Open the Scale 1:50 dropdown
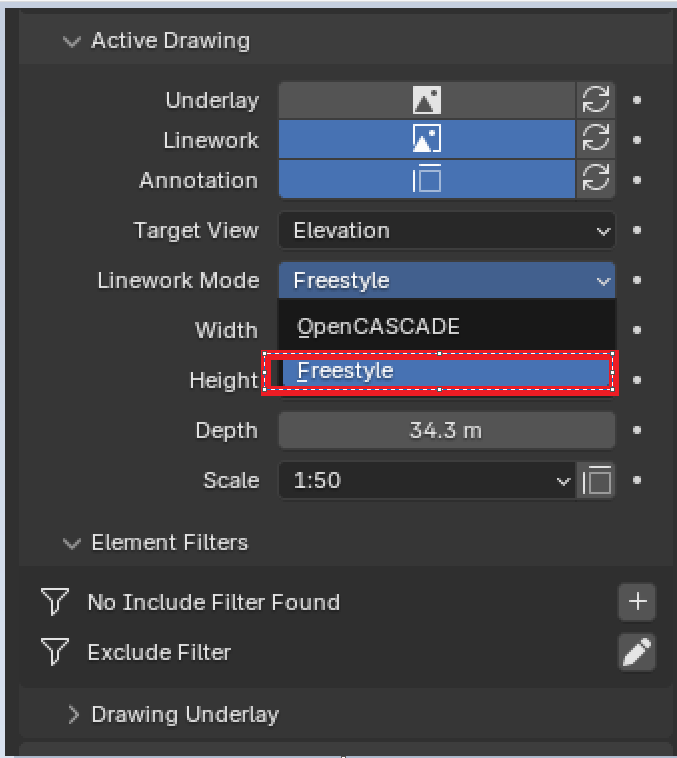The image size is (677, 758). point(427,481)
